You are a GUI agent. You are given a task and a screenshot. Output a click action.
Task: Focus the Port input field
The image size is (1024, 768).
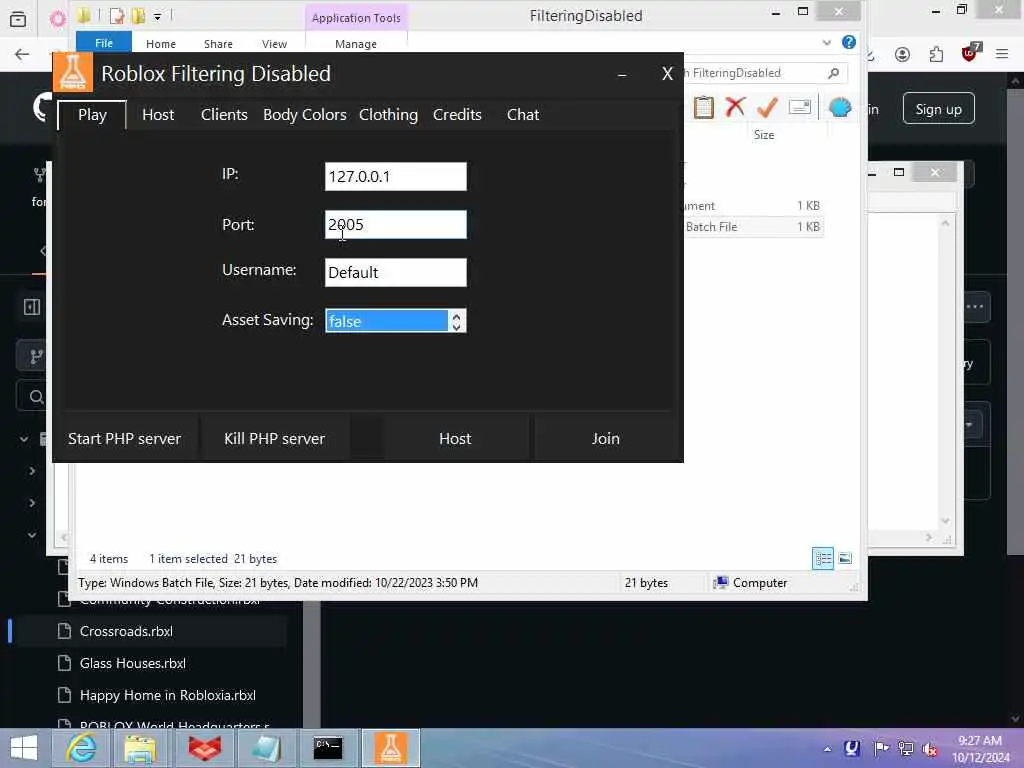point(396,225)
